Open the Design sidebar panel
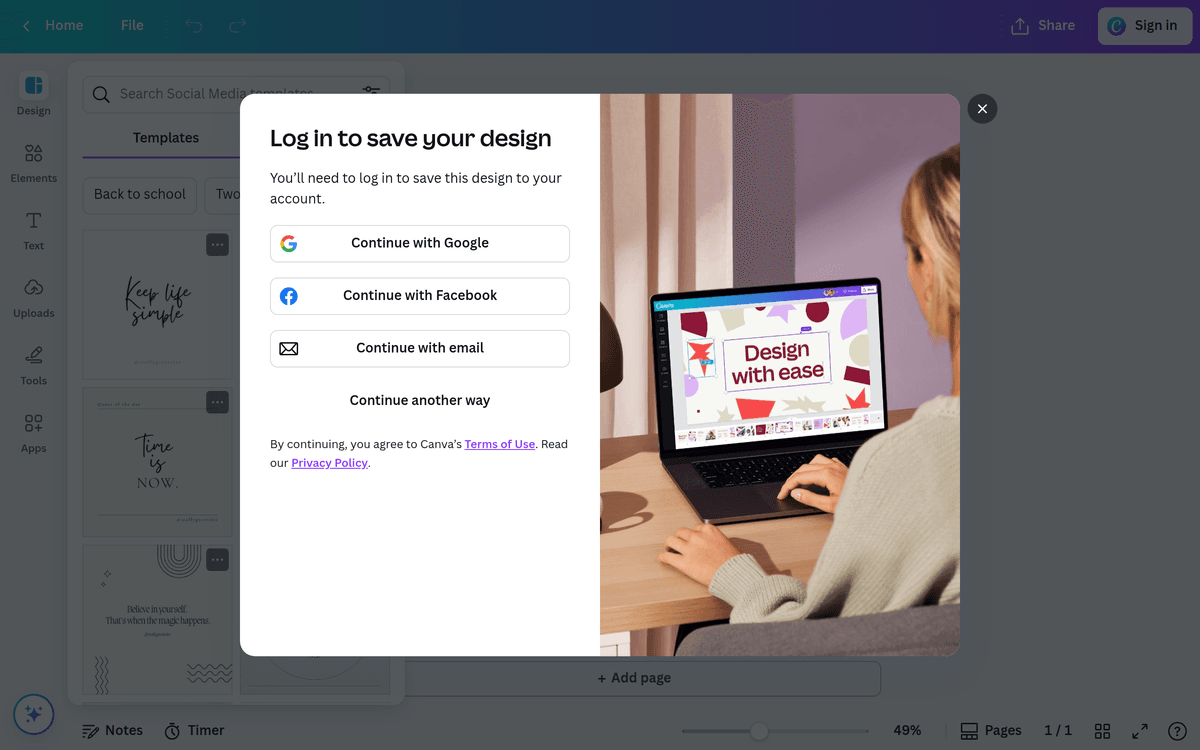The width and height of the screenshot is (1200, 750). coord(33,95)
